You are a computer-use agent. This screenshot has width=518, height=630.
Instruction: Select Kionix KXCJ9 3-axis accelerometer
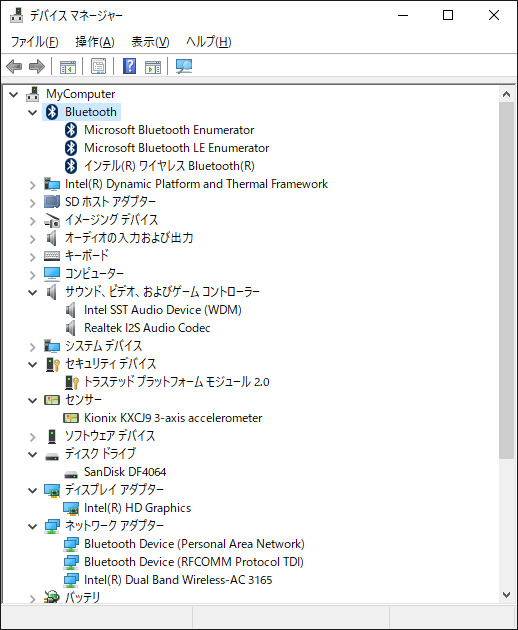coord(173,418)
